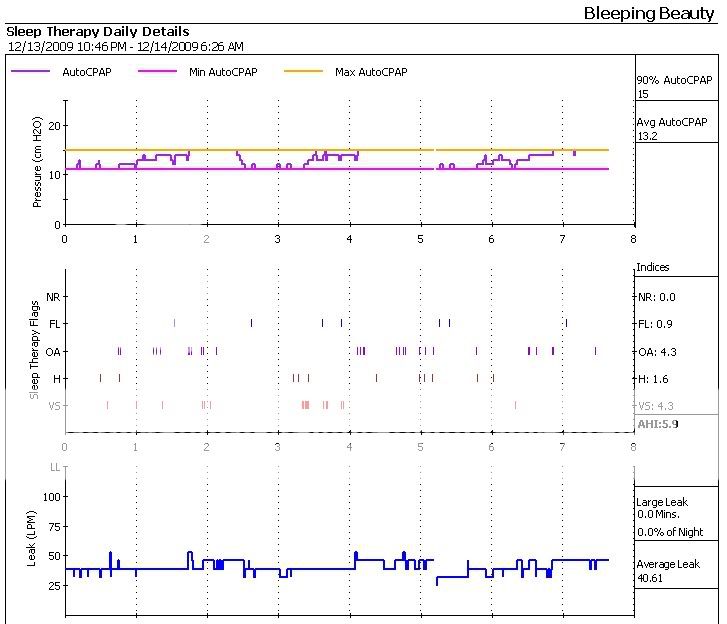The image size is (727, 624).
Task: Click the NR: 0.0 index value
Action: 657,297
